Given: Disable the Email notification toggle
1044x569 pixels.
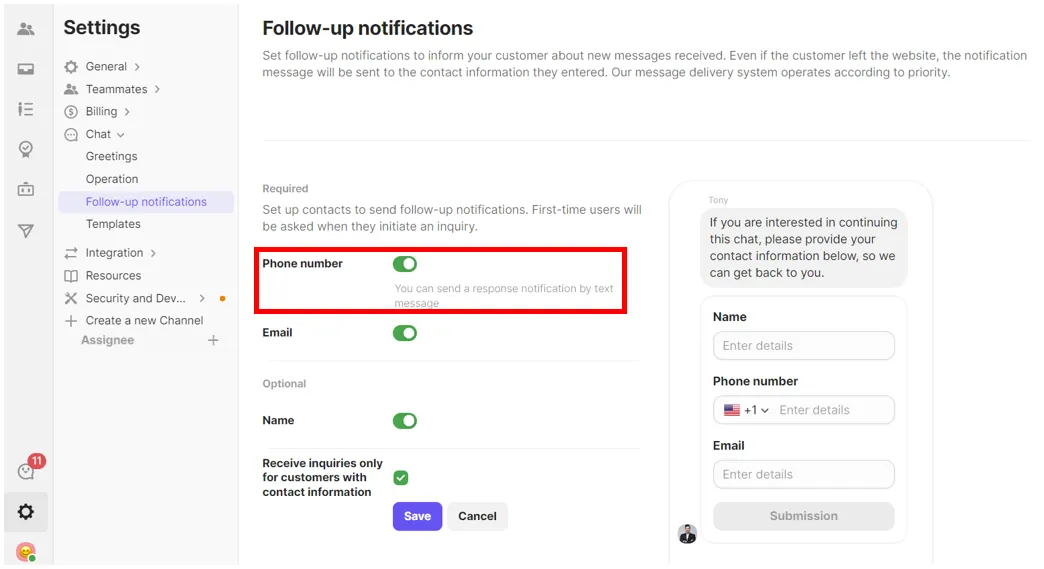Looking at the screenshot, I should [x=405, y=333].
